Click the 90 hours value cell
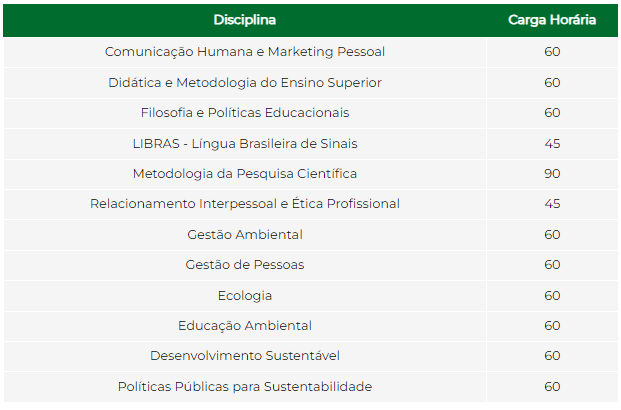This screenshot has height=410, width=621. point(552,173)
